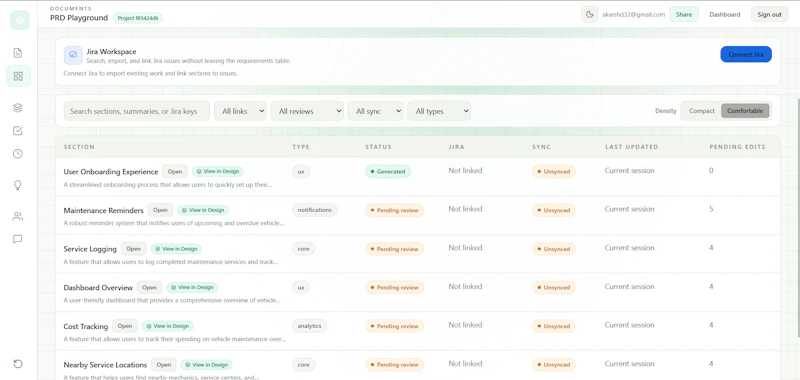The height and width of the screenshot is (380, 800).
Task: Click Not linked for Maintenance Reminders row
Action: click(x=465, y=209)
